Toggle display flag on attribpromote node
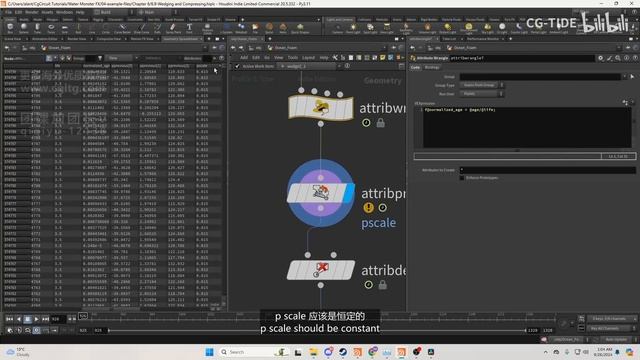This screenshot has height=360, width=640. point(349,193)
